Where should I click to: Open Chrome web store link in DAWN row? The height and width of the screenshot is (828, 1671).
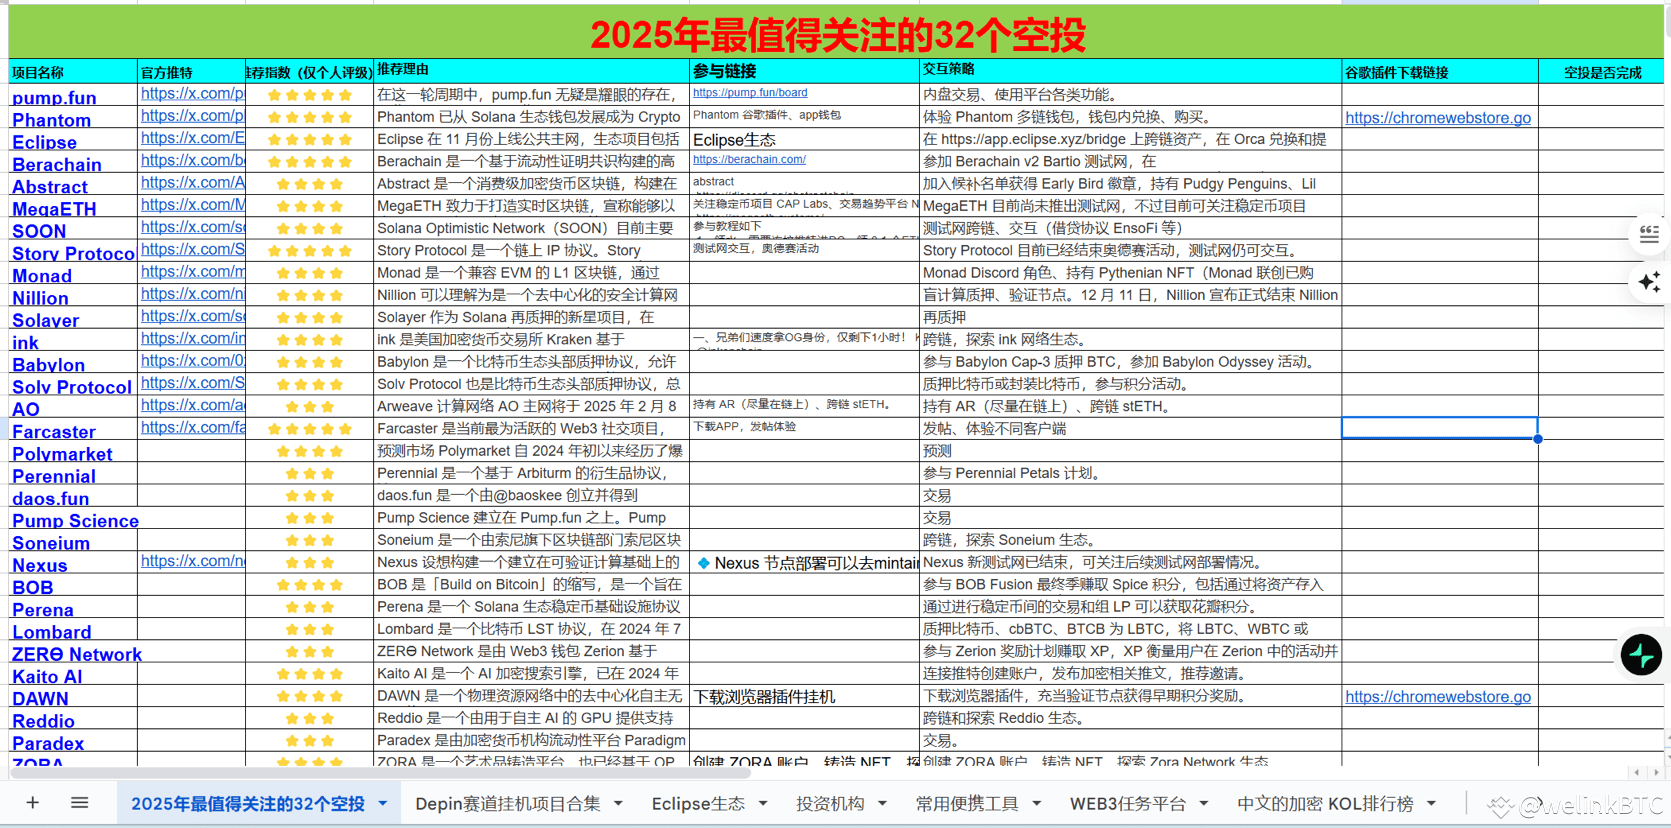tap(1438, 697)
